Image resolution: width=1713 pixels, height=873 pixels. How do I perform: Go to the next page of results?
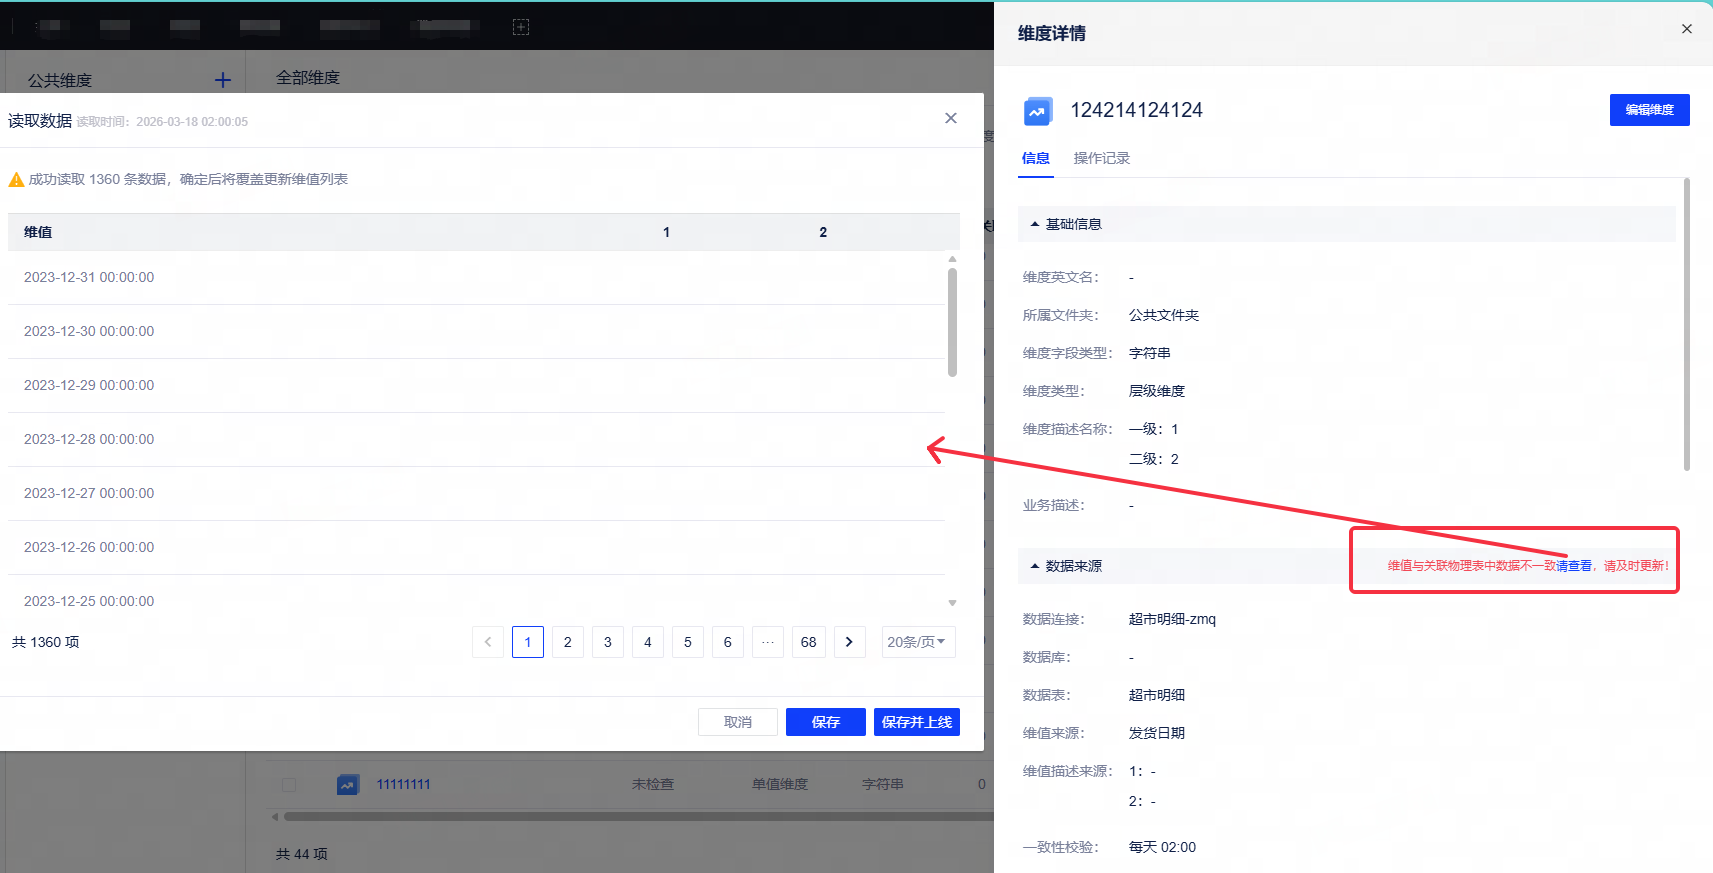(849, 642)
